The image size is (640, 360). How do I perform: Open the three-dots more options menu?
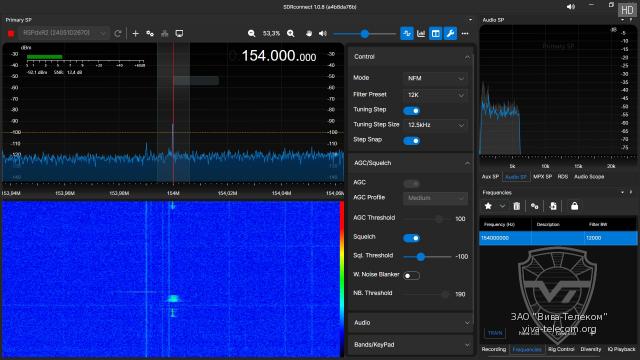465,33
